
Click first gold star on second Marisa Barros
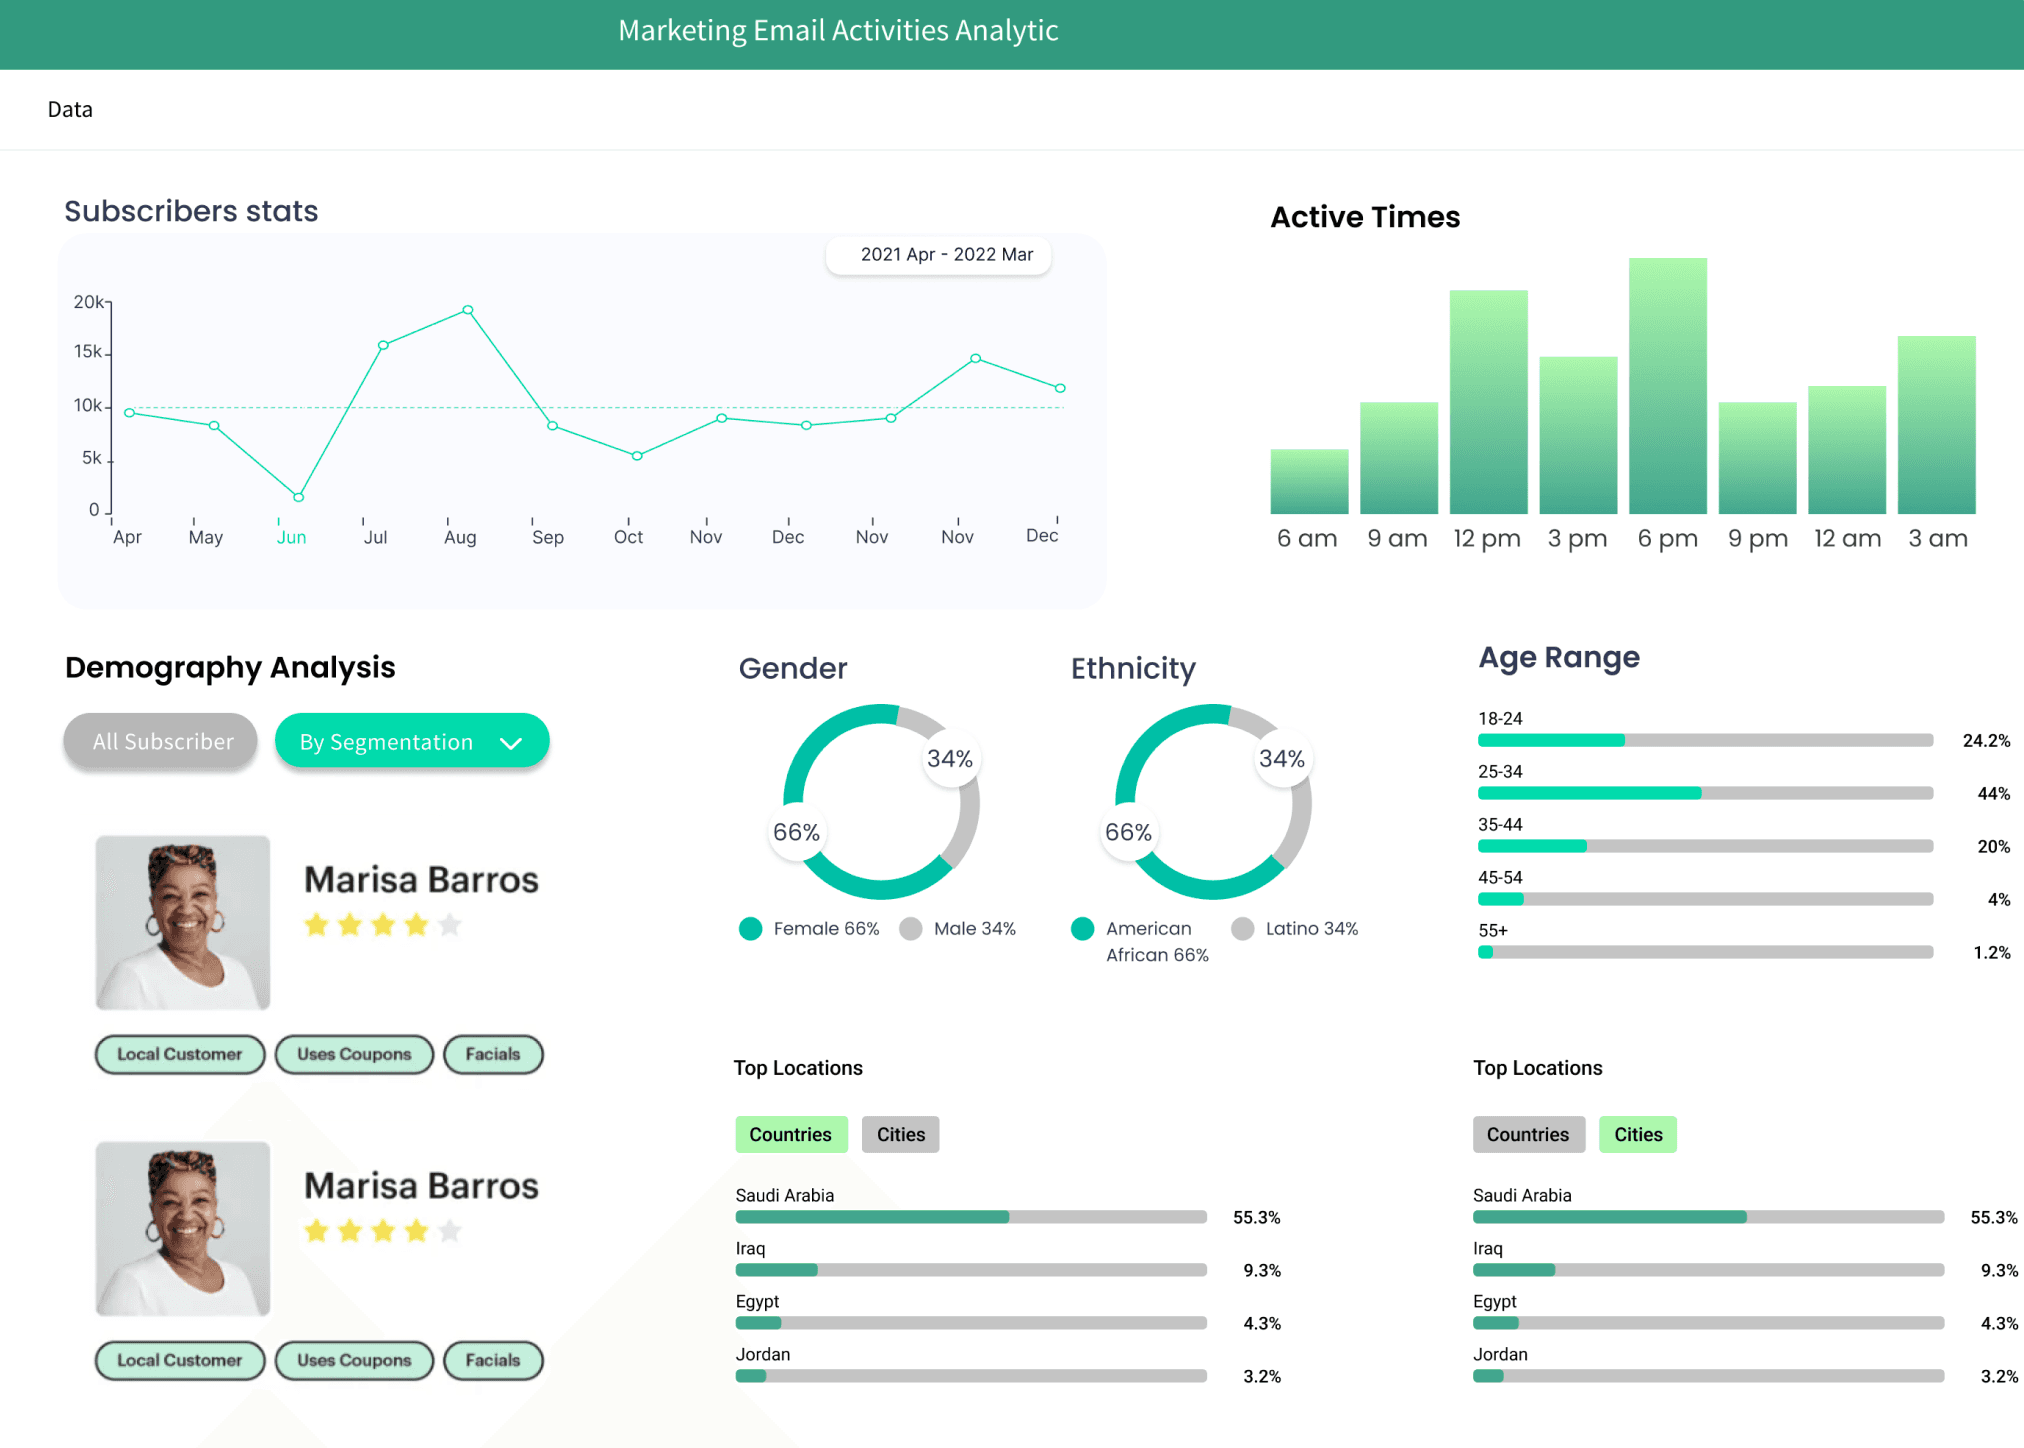pyautogui.click(x=316, y=1231)
